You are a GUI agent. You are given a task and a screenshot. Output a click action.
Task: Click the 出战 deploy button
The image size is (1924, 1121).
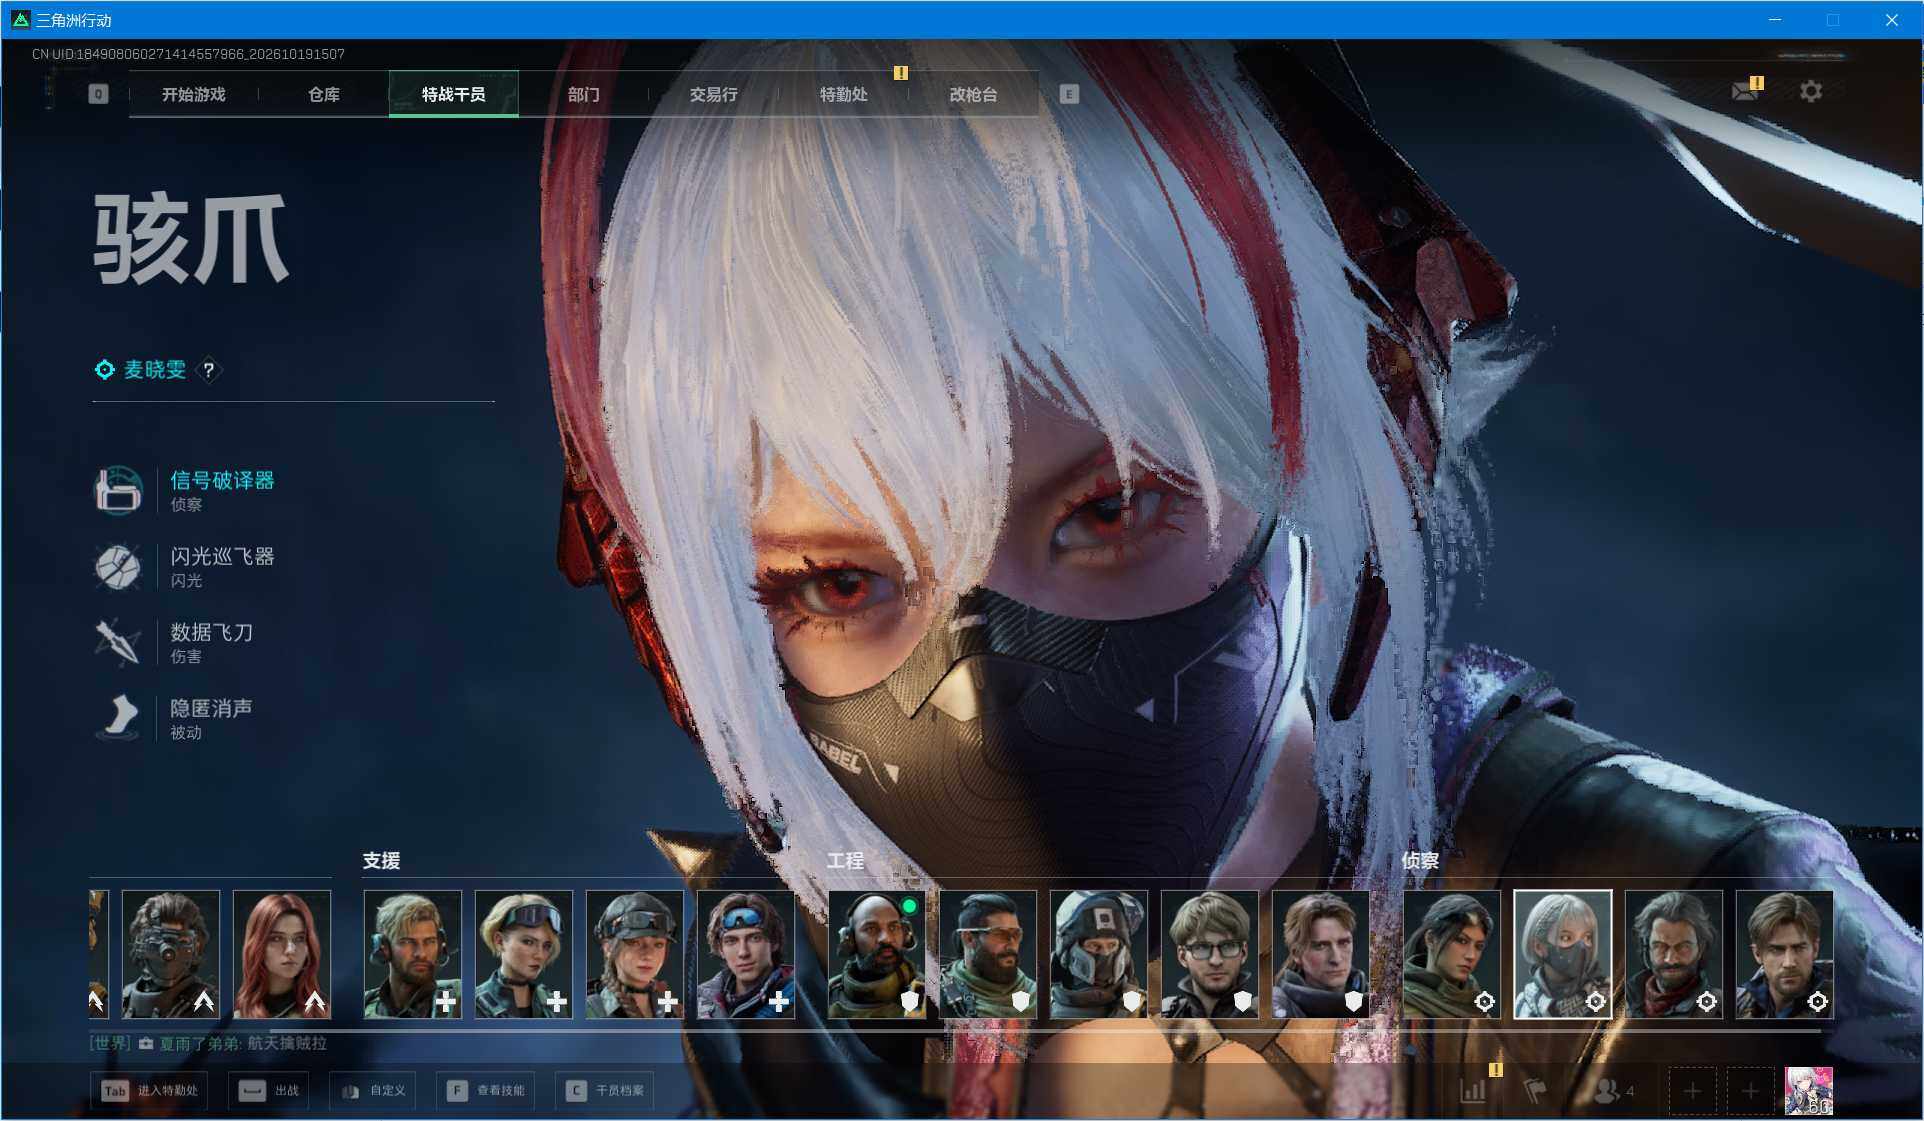click(x=268, y=1090)
